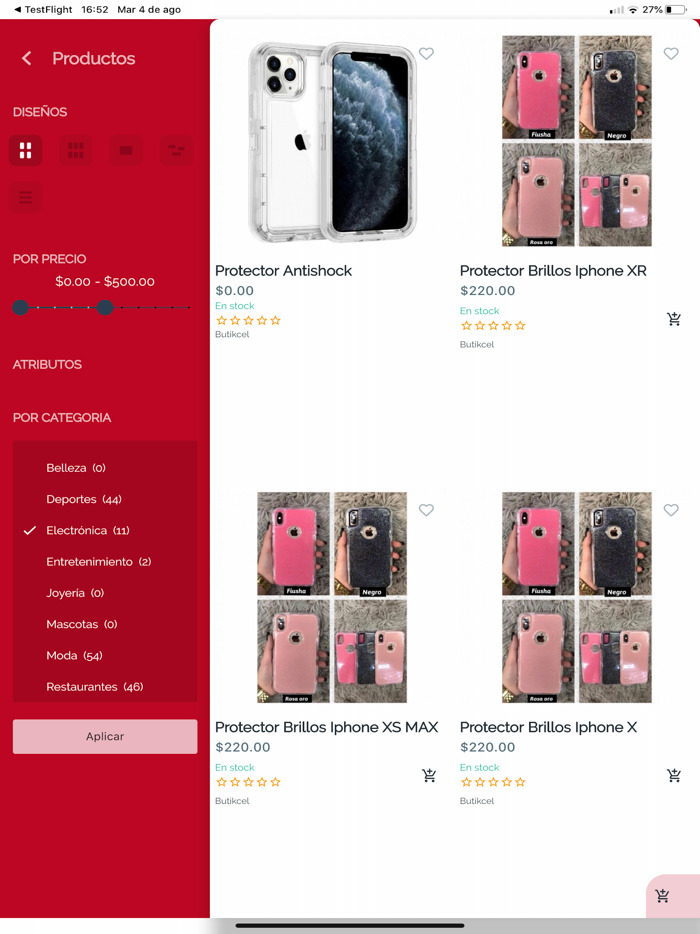Add Protector Brillos Iphone XR to cart

[x=674, y=319]
